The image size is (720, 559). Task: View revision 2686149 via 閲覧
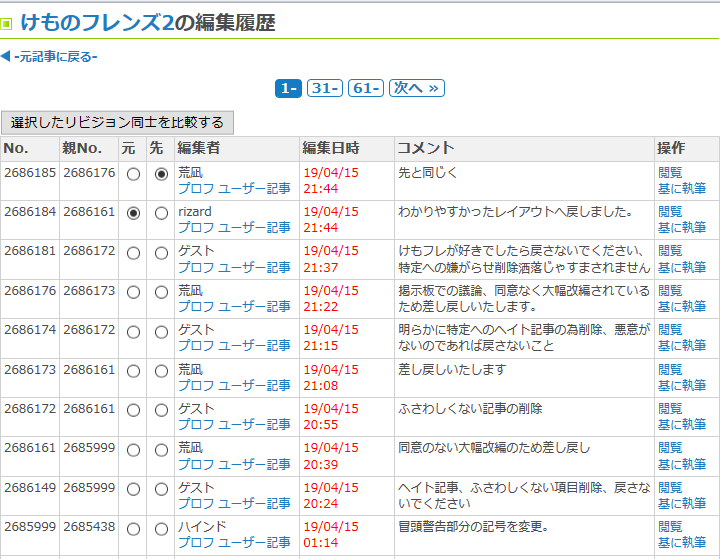tap(670, 487)
